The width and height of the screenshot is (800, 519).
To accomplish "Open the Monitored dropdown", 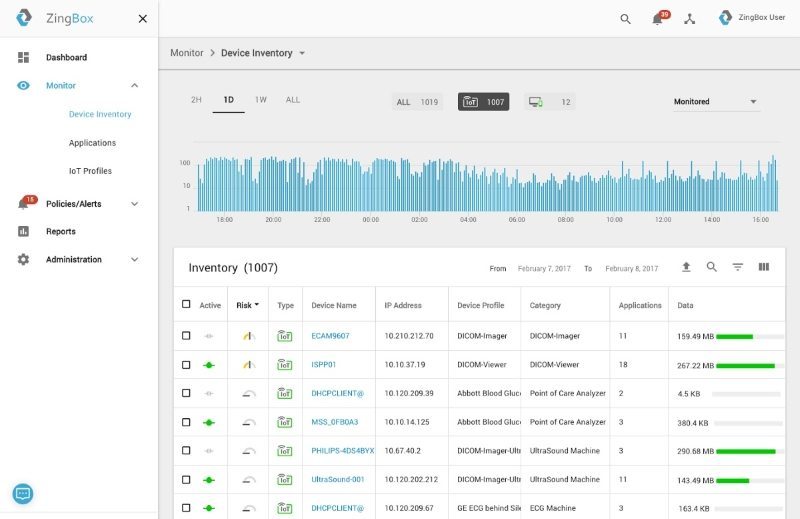I will [716, 102].
